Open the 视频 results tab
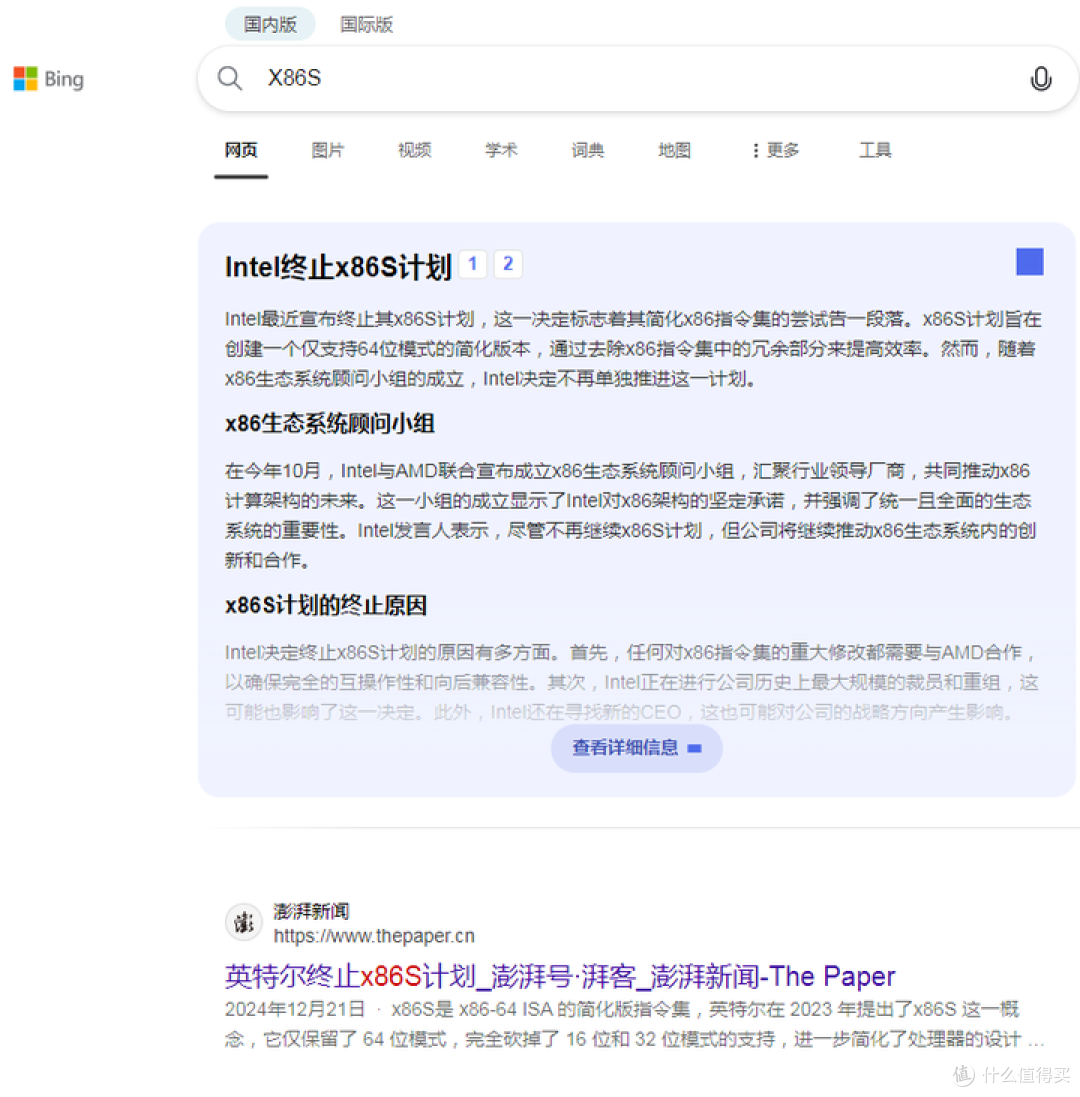 (415, 150)
